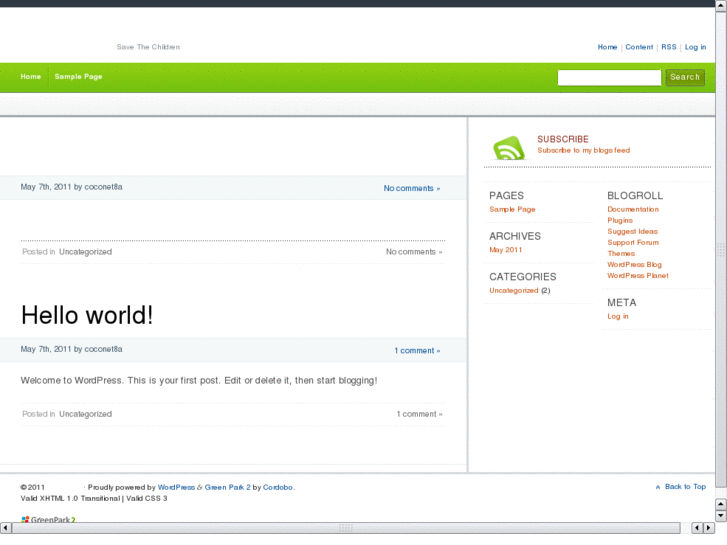Open Uncategorized under CATEGORIES sidebar
Screen dimensions: 727x545
click(514, 290)
